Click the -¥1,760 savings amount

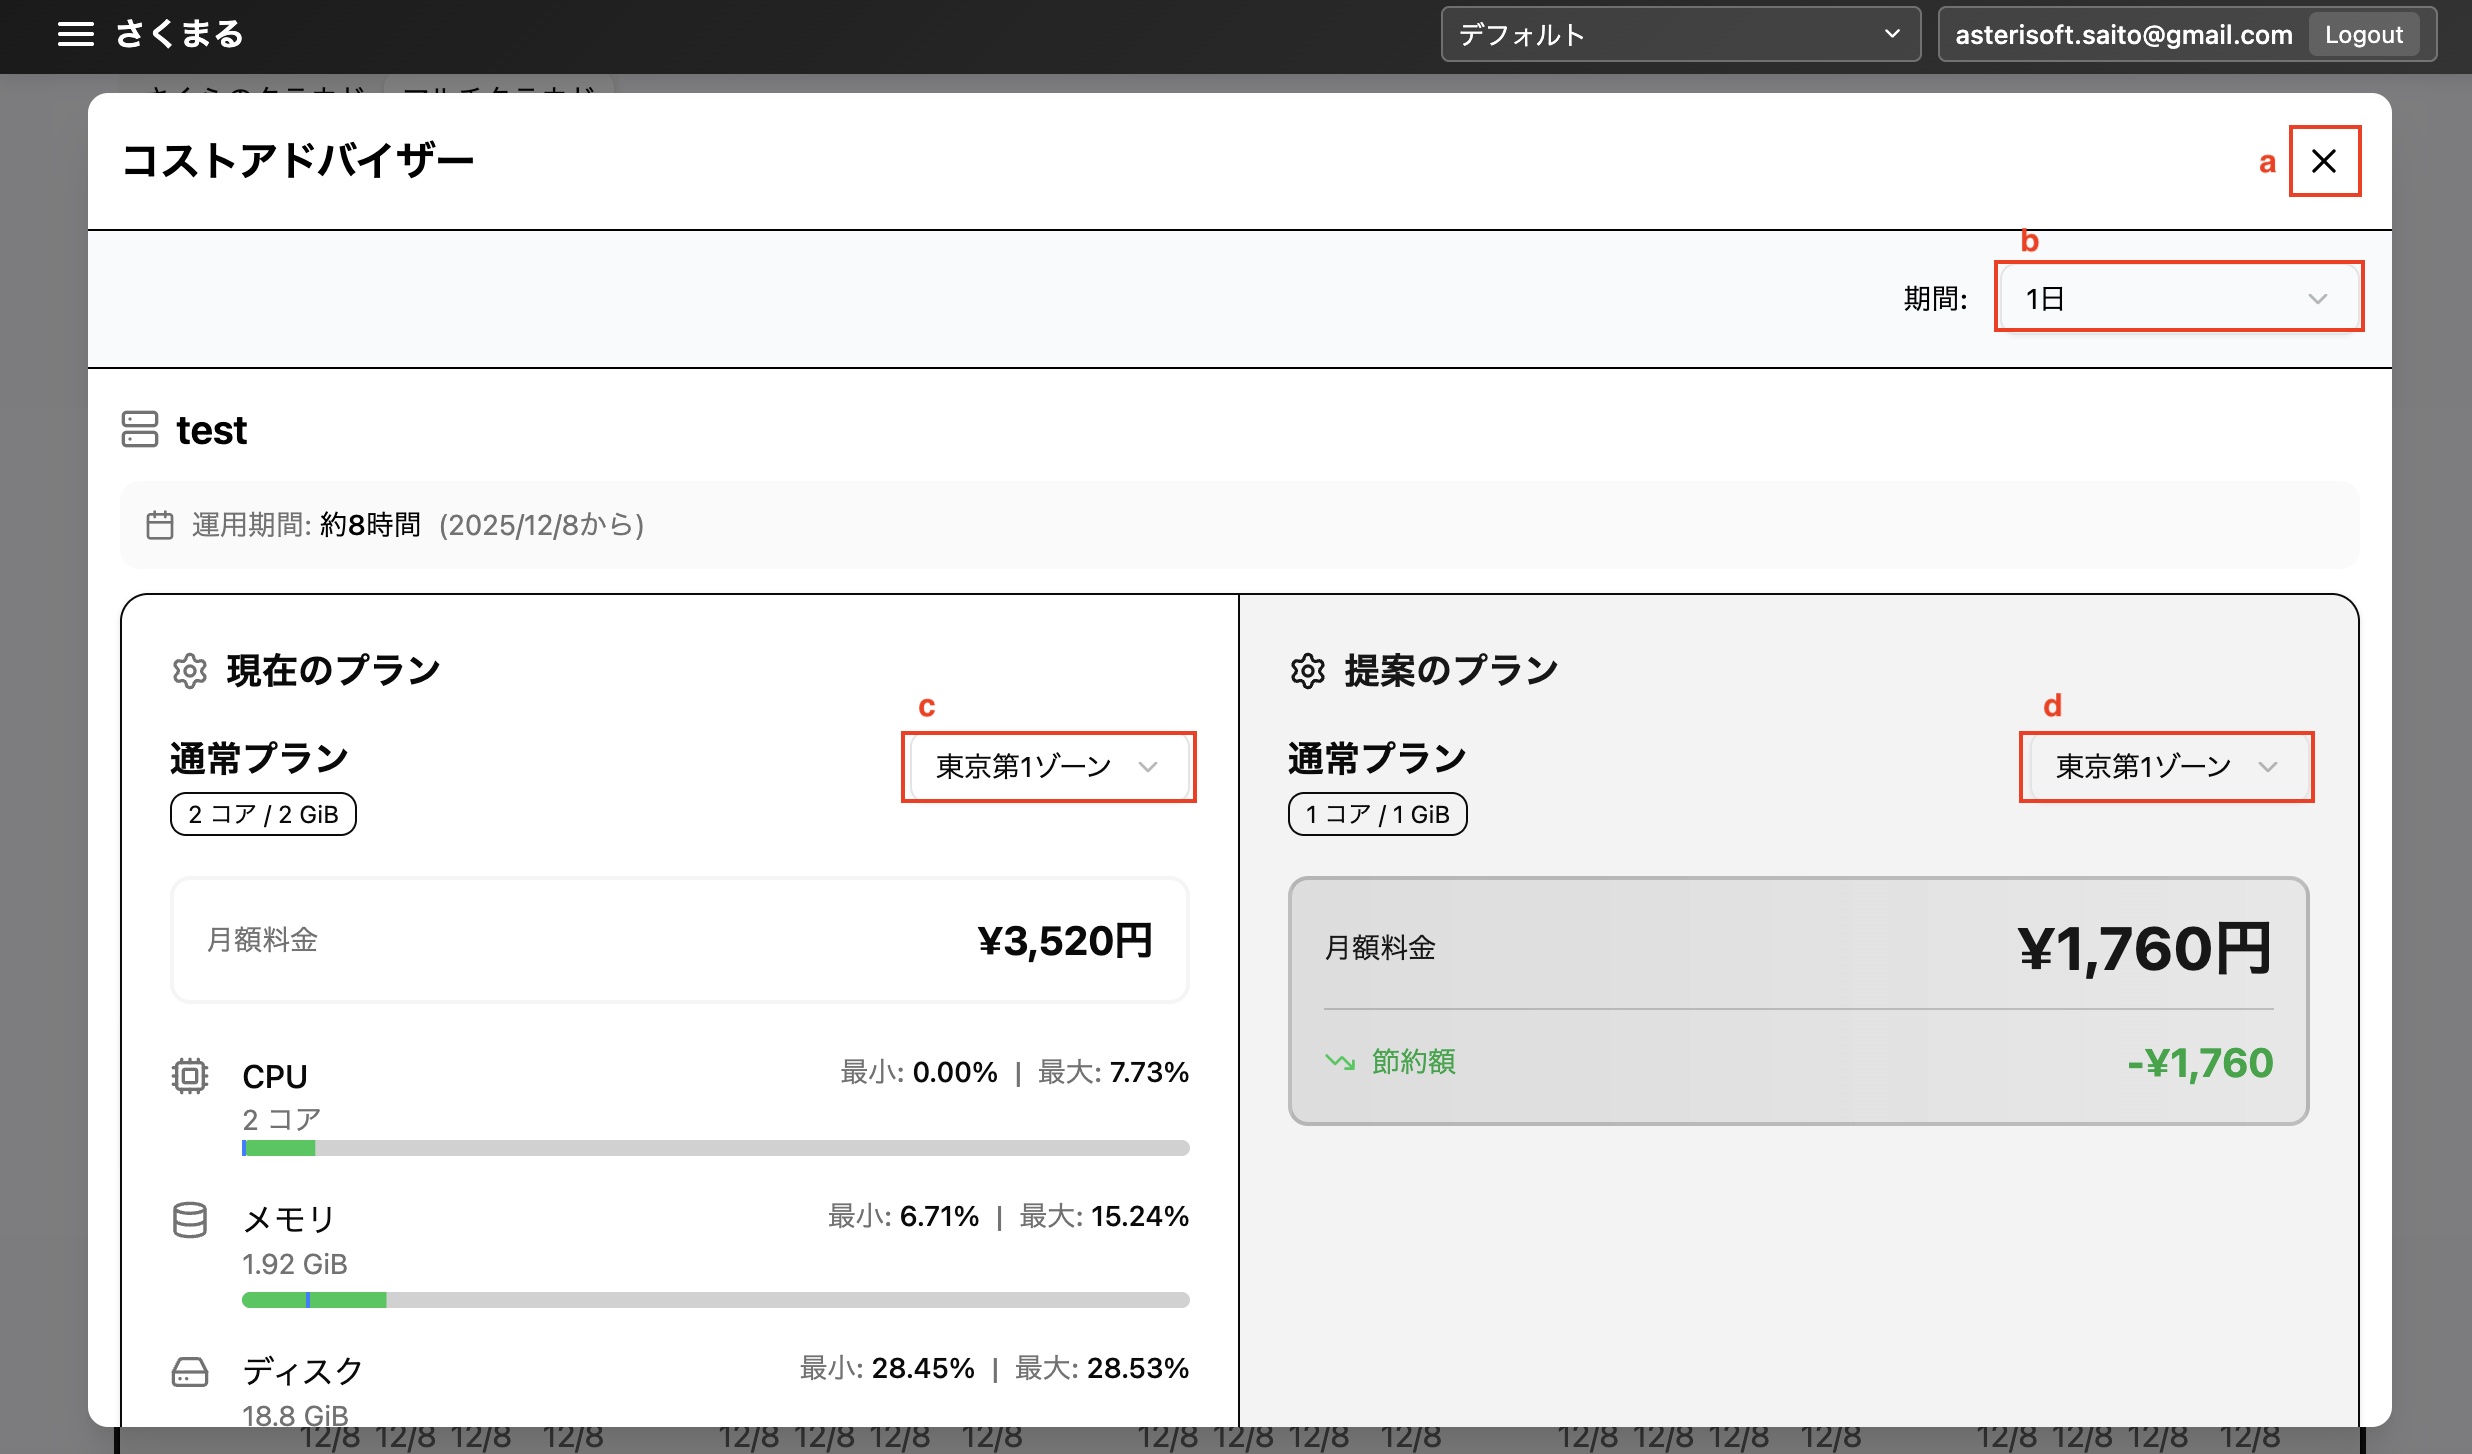(2200, 1062)
